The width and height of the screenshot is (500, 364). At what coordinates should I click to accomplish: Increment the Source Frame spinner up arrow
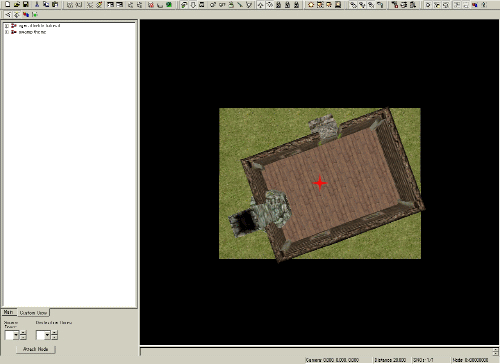point(23,332)
